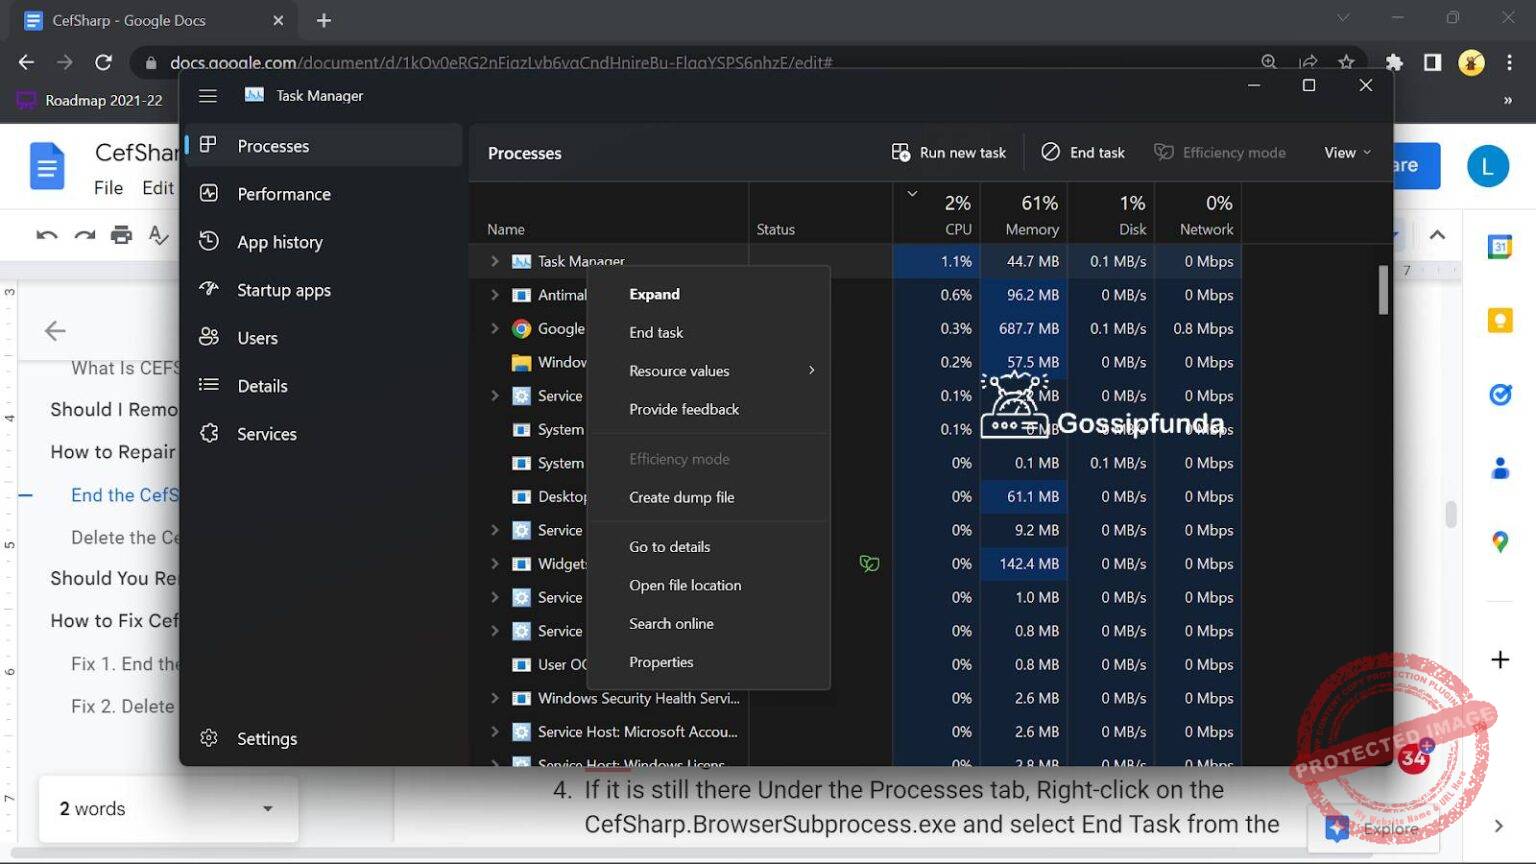
Task: Select Search online from the context menu
Action: point(671,623)
